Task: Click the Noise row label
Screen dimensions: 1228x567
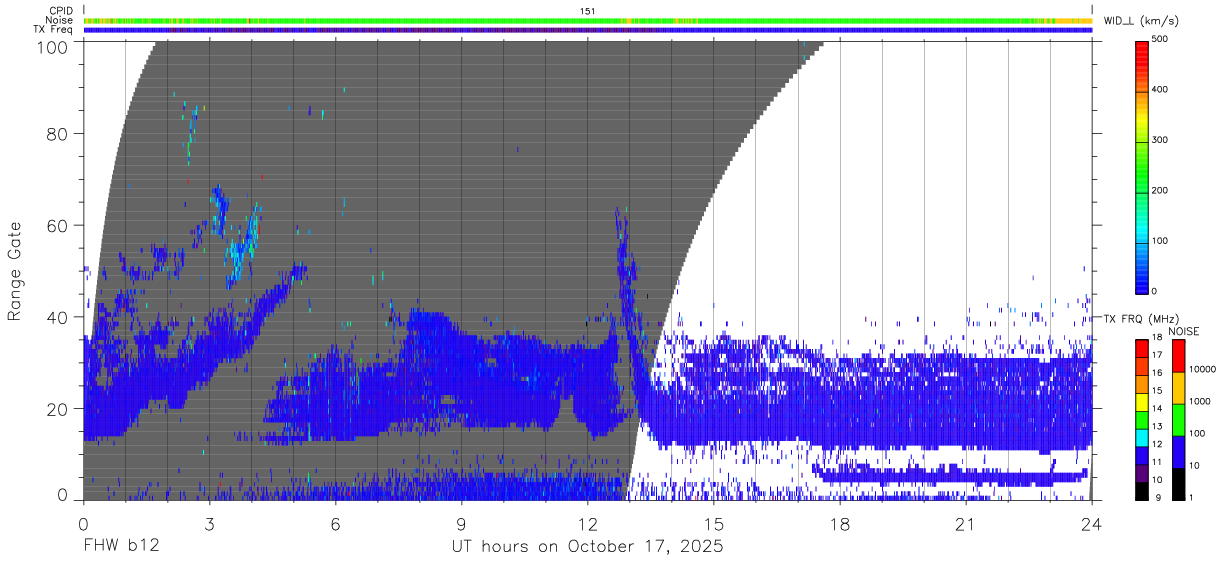Action: 59,20
